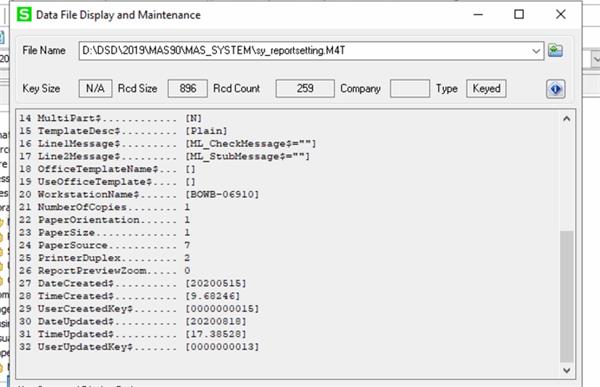Click the [ML_StubMessage$=""] value
The image size is (600, 387).
(248, 156)
